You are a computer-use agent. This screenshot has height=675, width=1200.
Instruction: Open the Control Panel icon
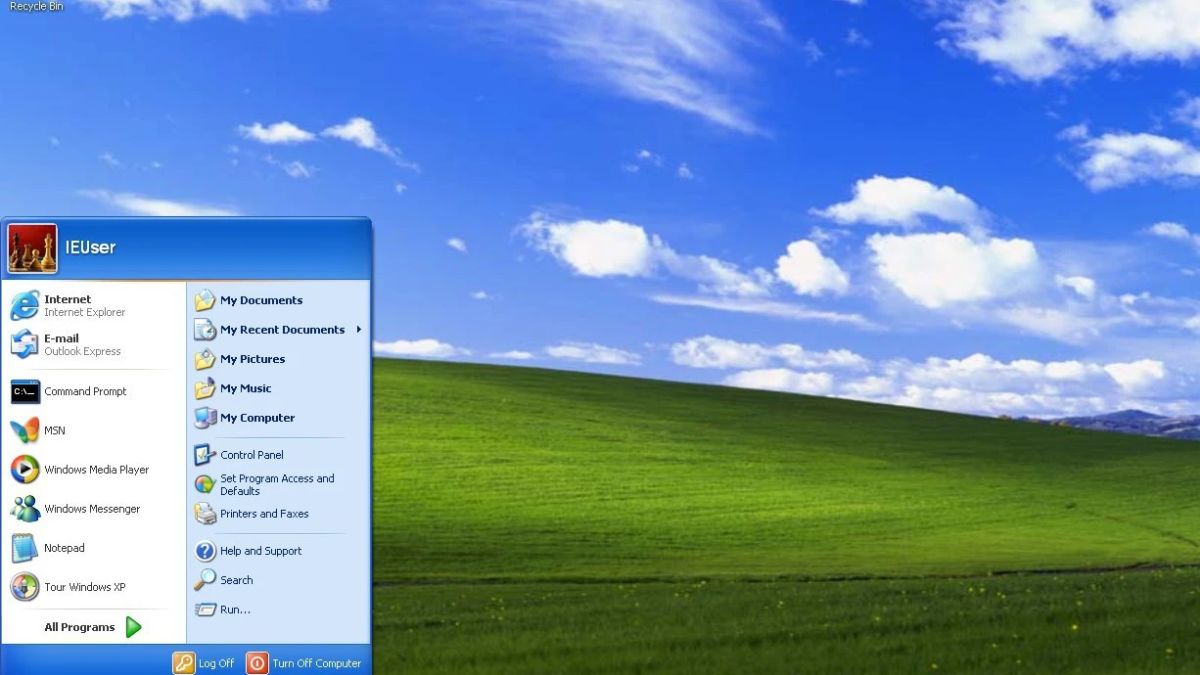tap(205, 455)
